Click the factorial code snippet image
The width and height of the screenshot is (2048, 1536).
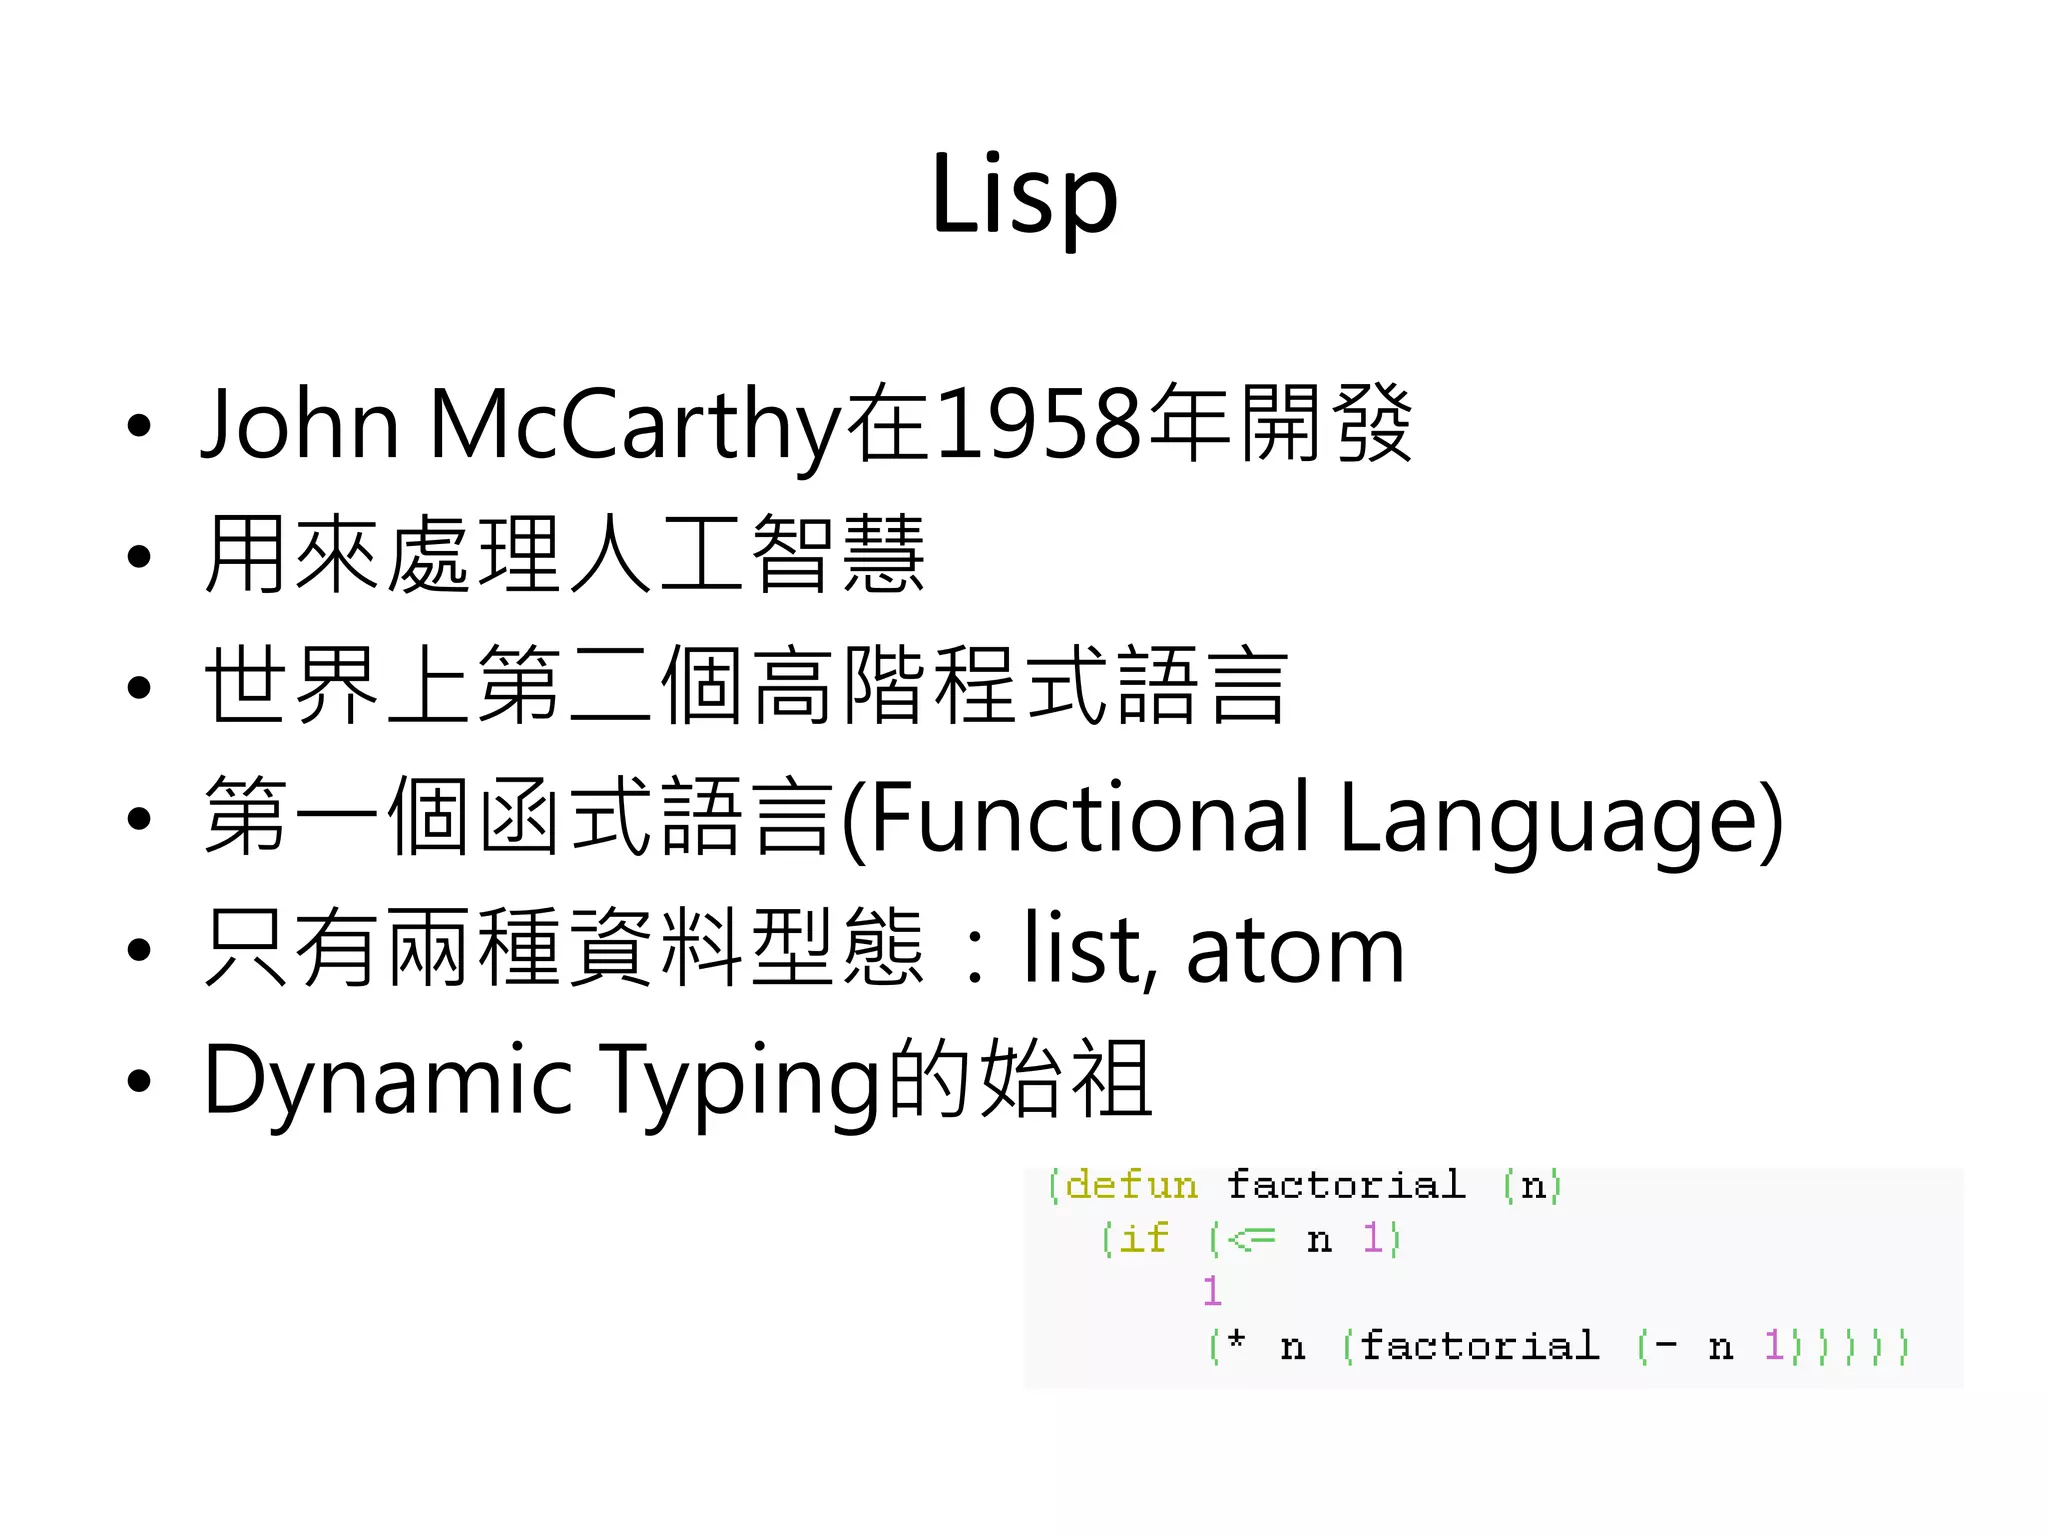click(x=1493, y=1277)
